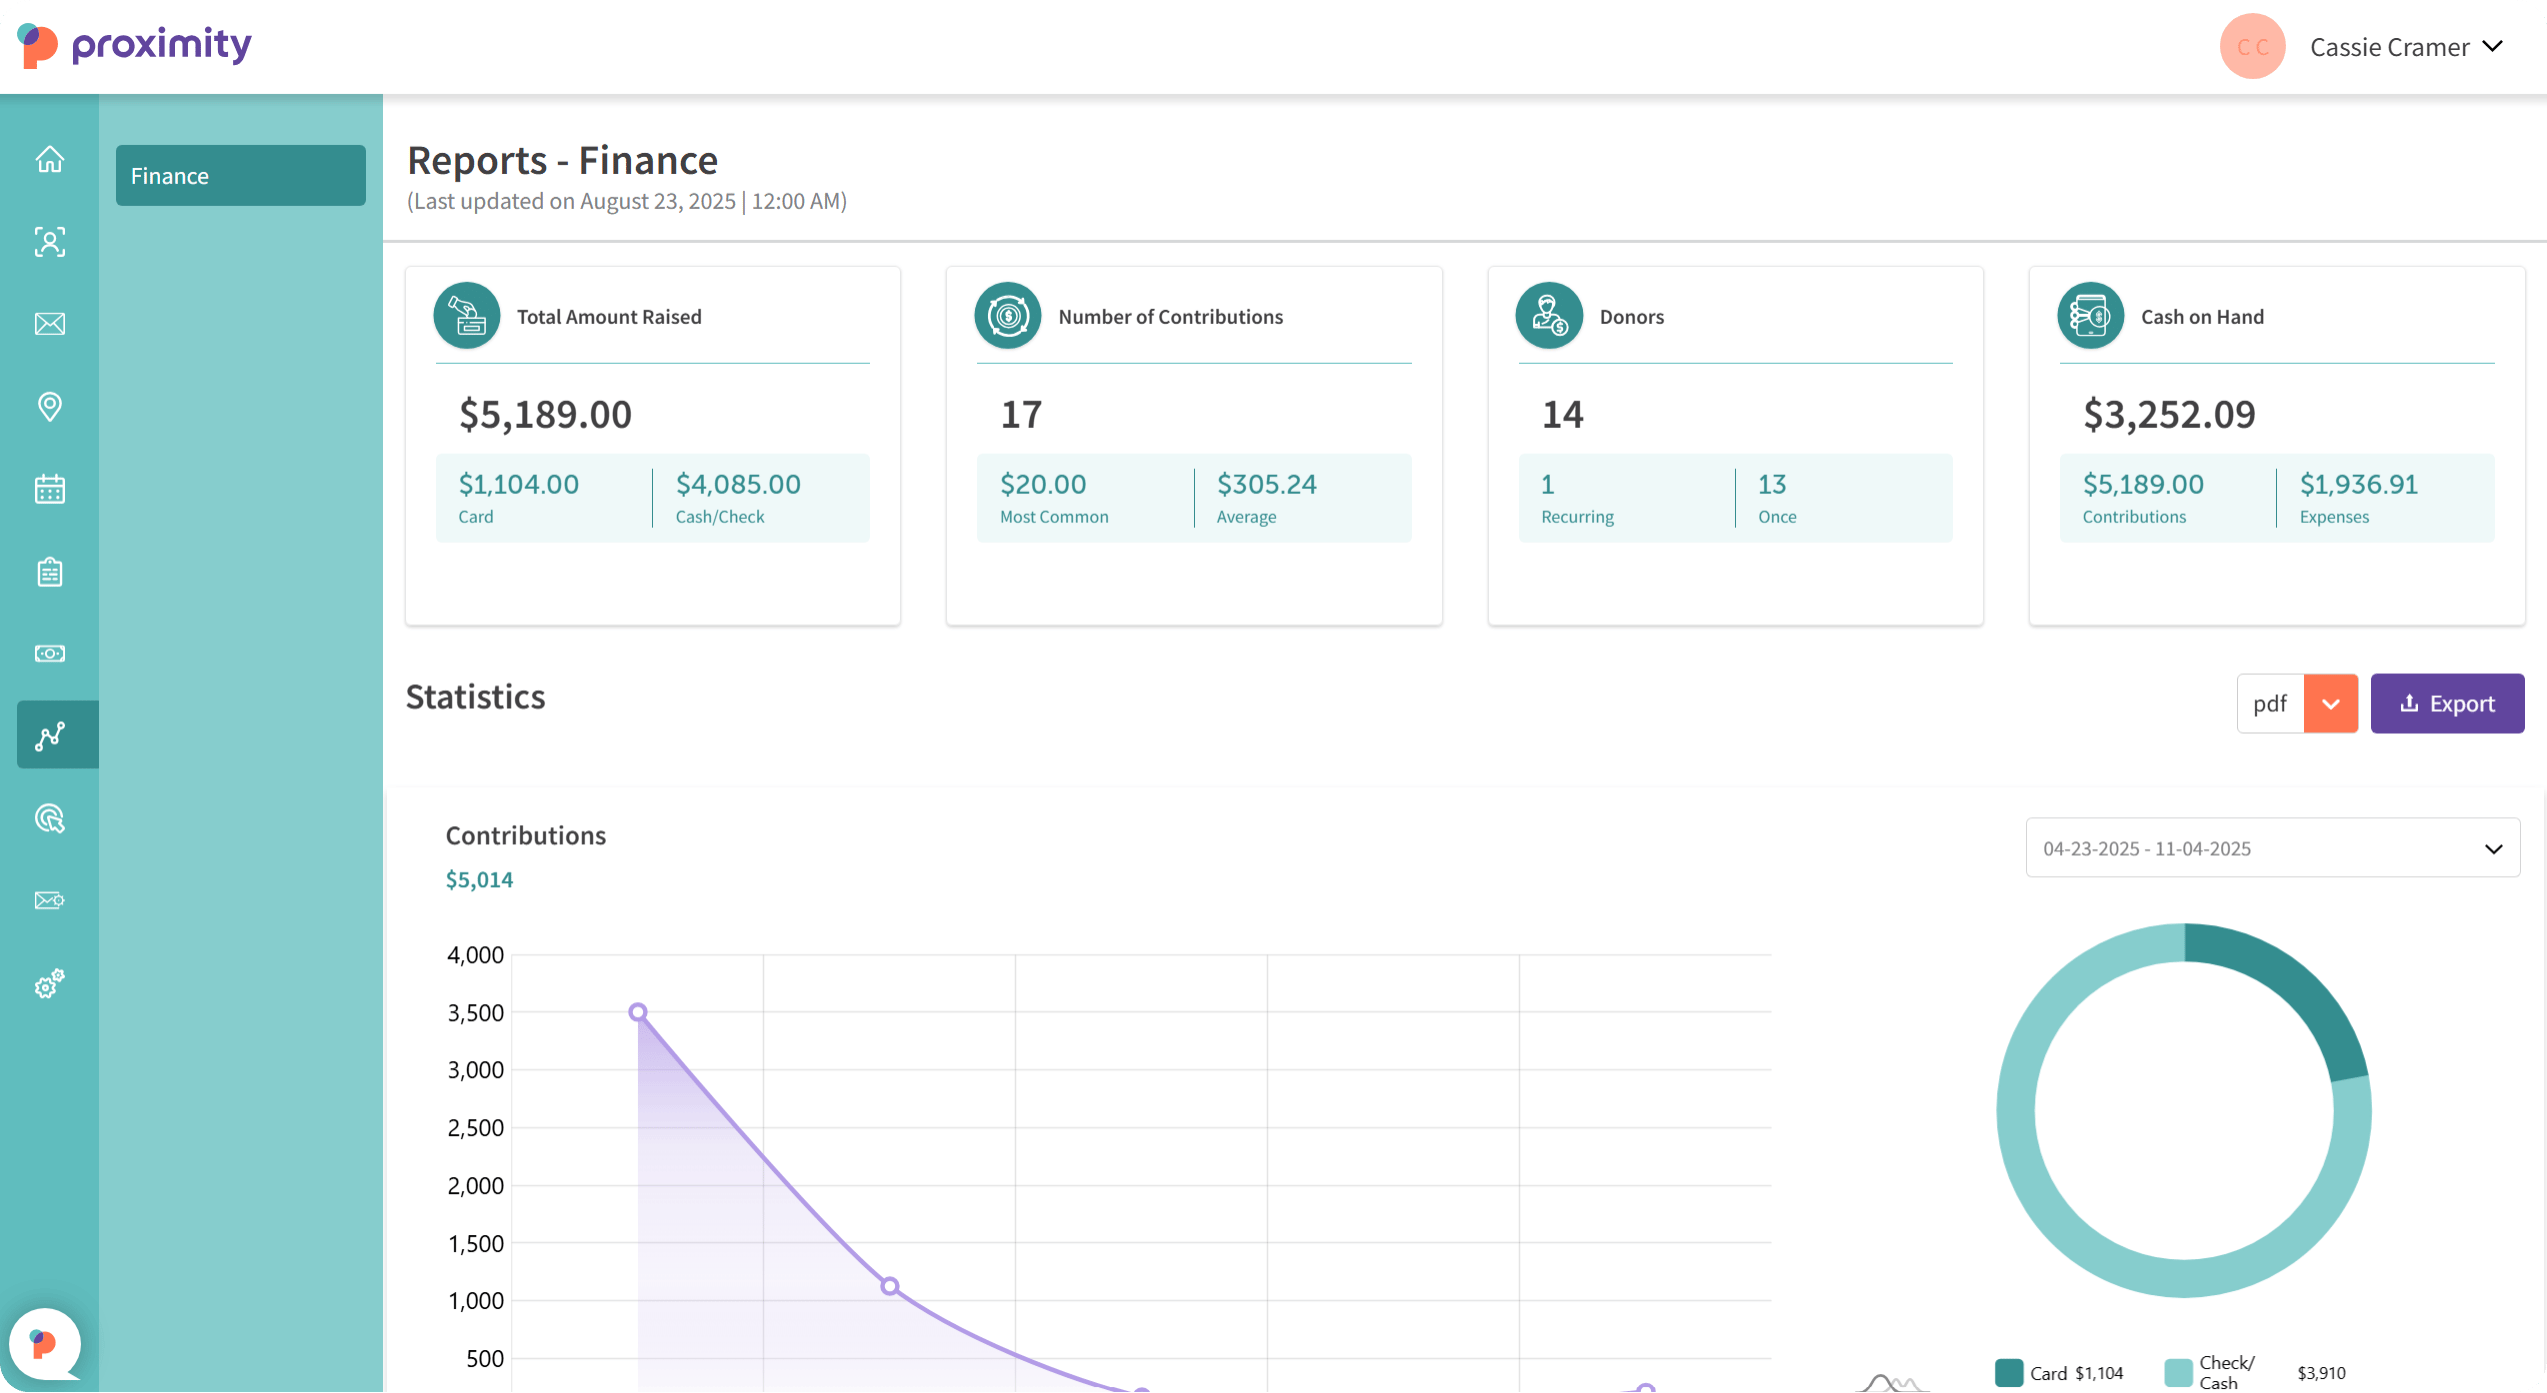
Task: Open the date range 04-23-2025 dropdown
Action: [x=2271, y=848]
